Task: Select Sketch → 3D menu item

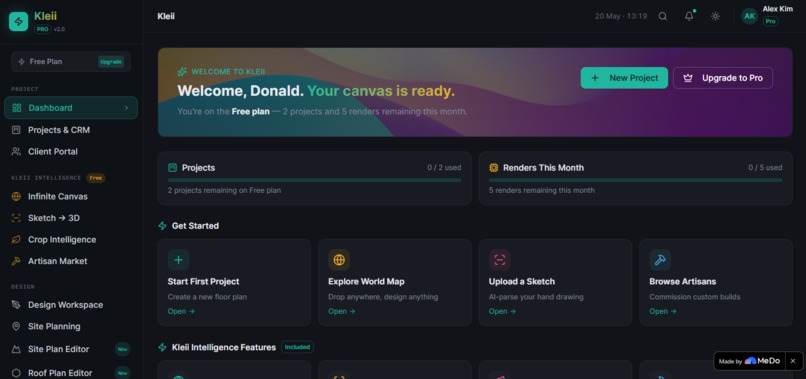Action: (71, 218)
